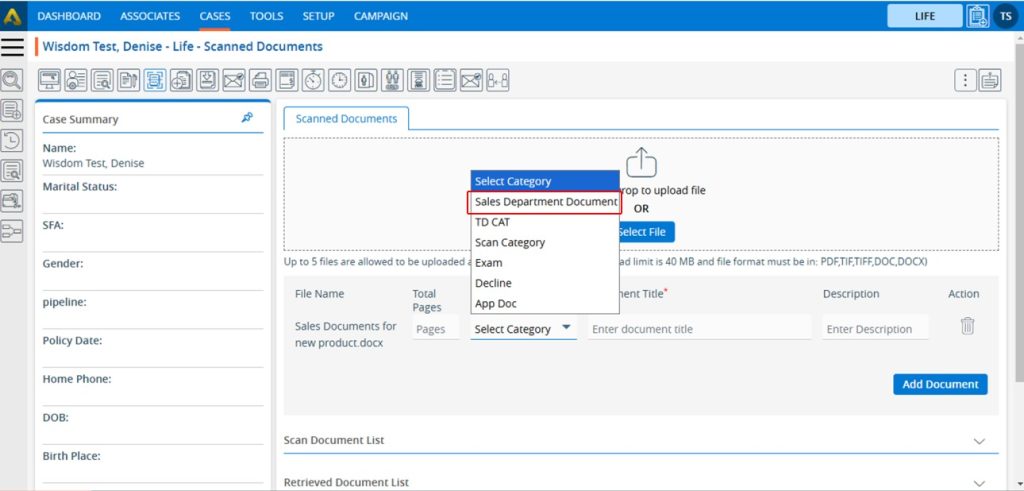Click the Add Document button
The height and width of the screenshot is (491, 1024).
(x=939, y=385)
